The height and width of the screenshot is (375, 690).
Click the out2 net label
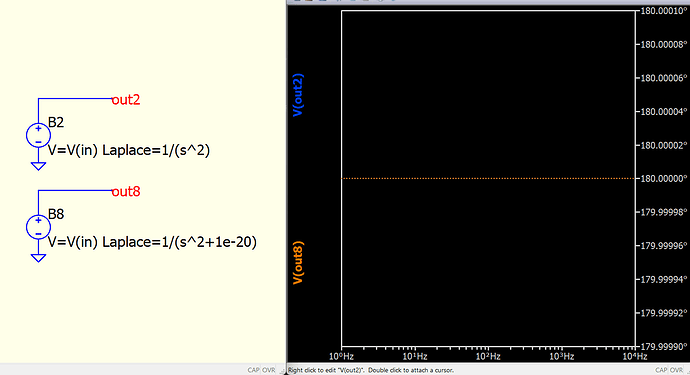126,100
